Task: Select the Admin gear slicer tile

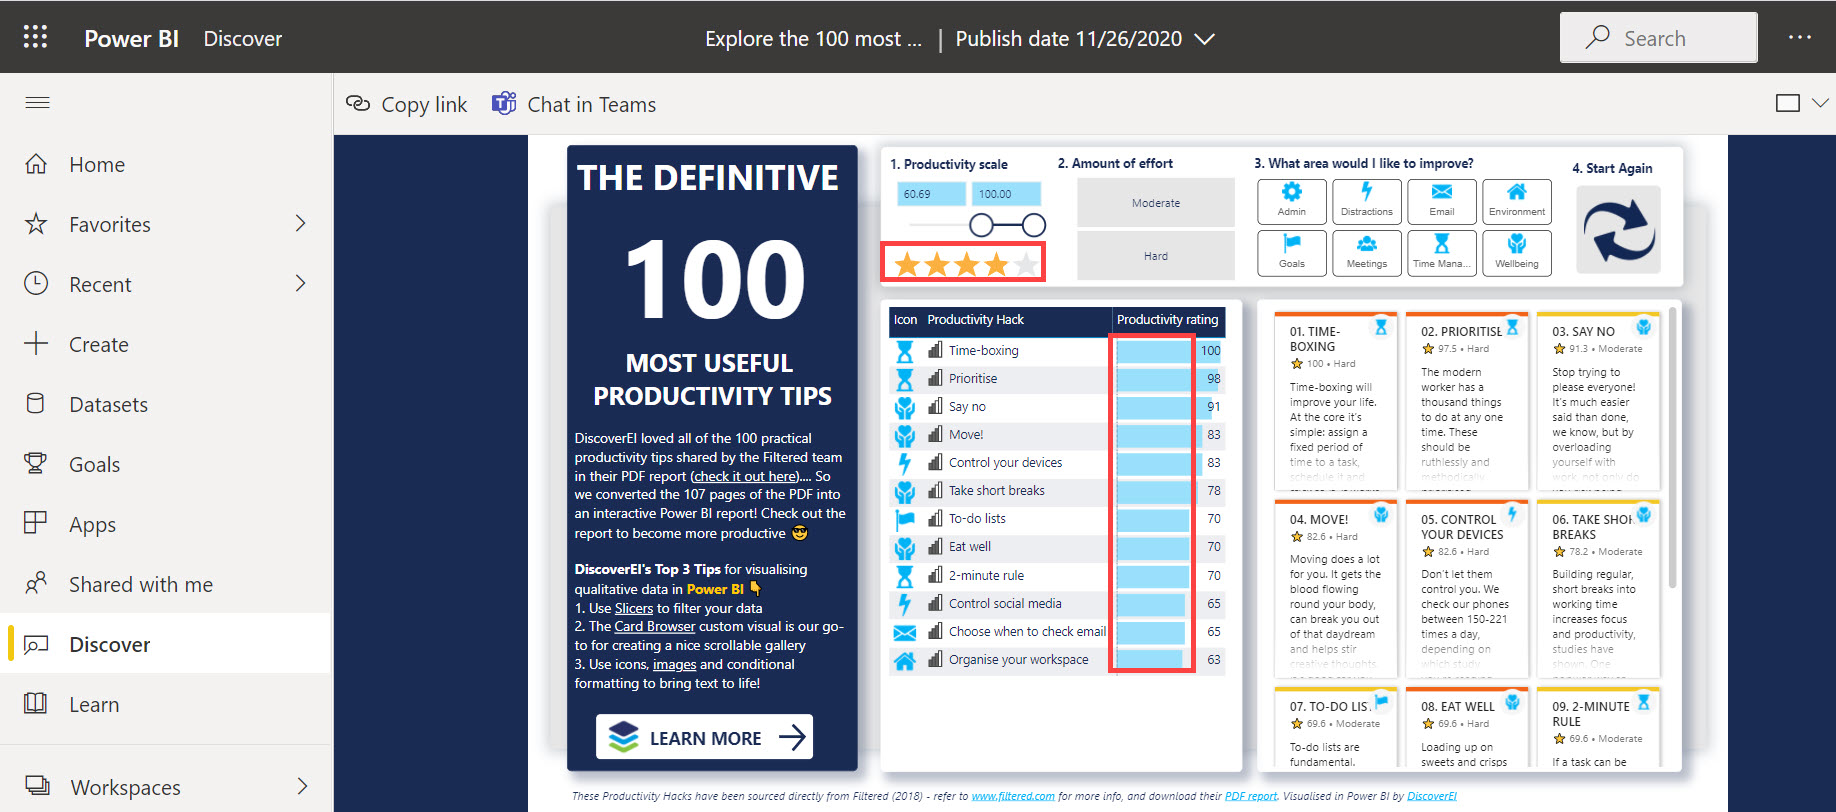Action: tap(1292, 200)
